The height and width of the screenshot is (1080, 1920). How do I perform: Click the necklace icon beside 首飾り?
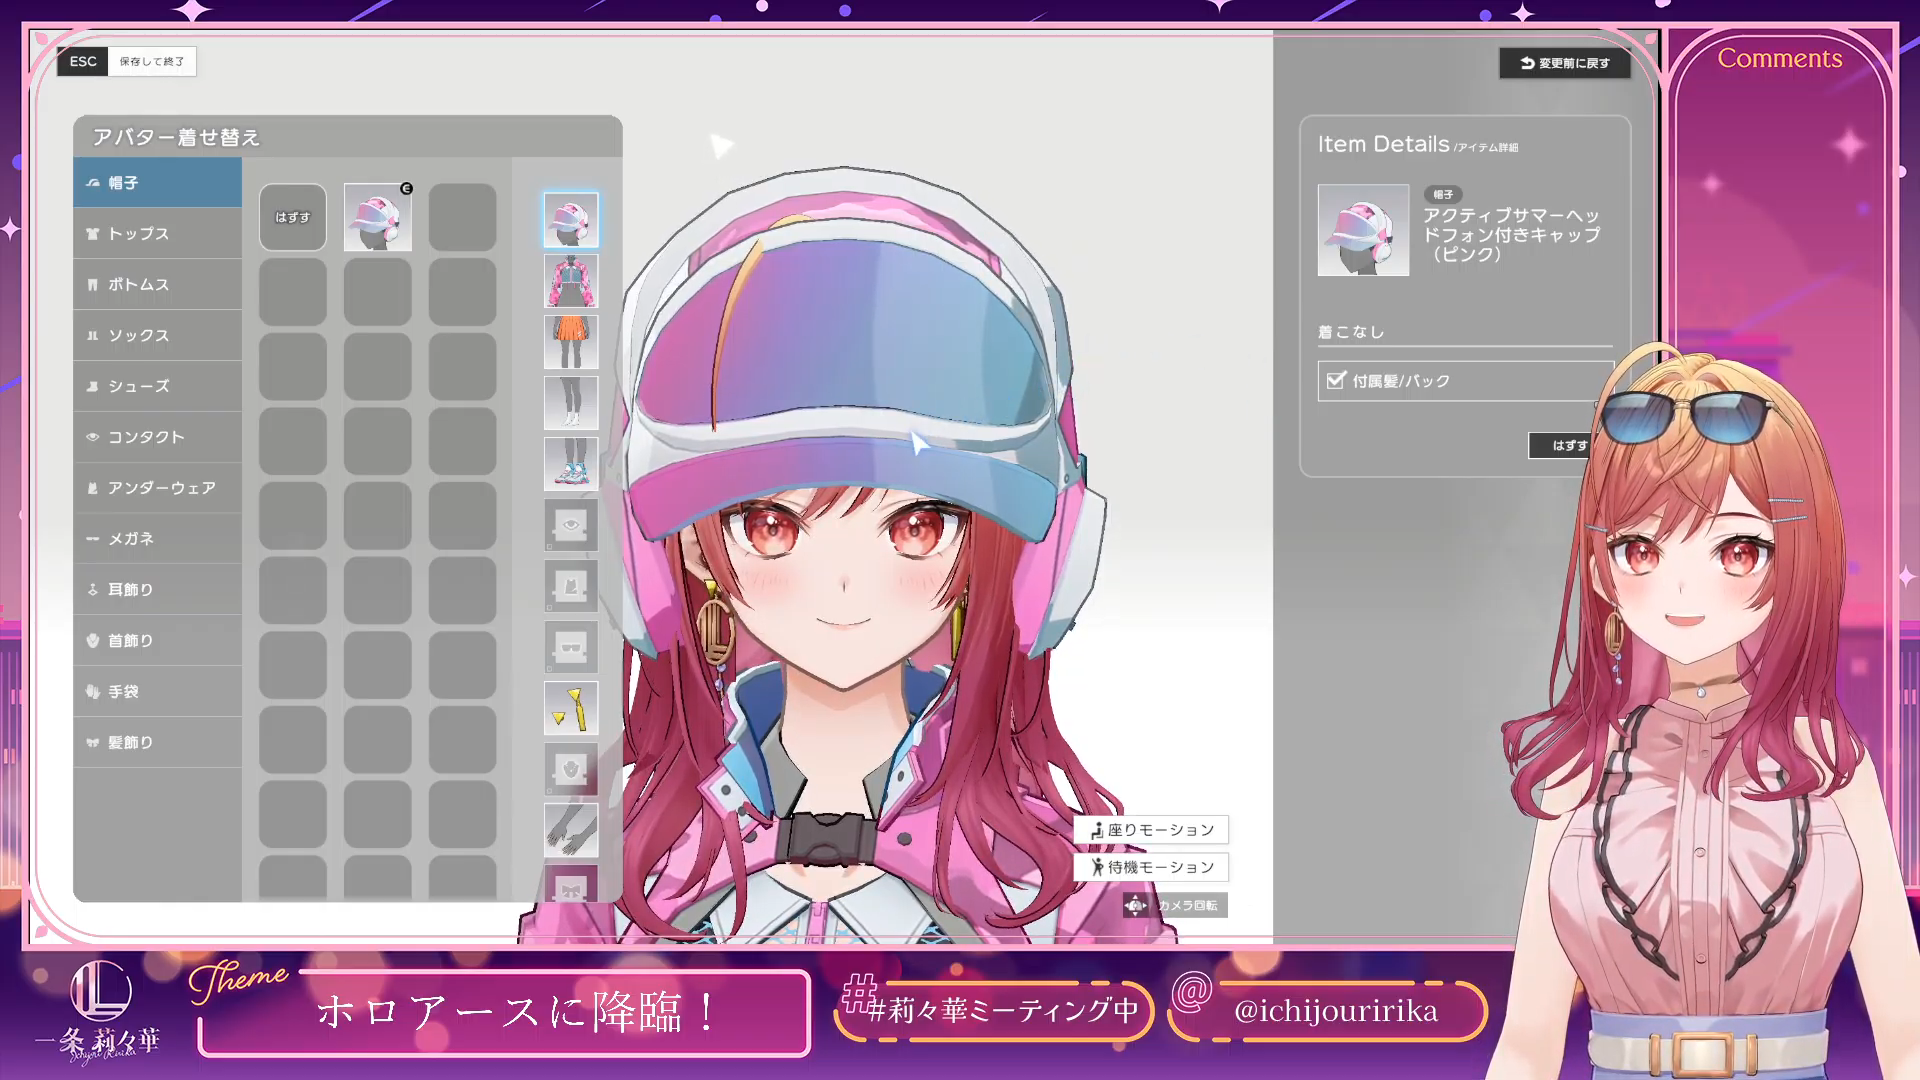(93, 641)
